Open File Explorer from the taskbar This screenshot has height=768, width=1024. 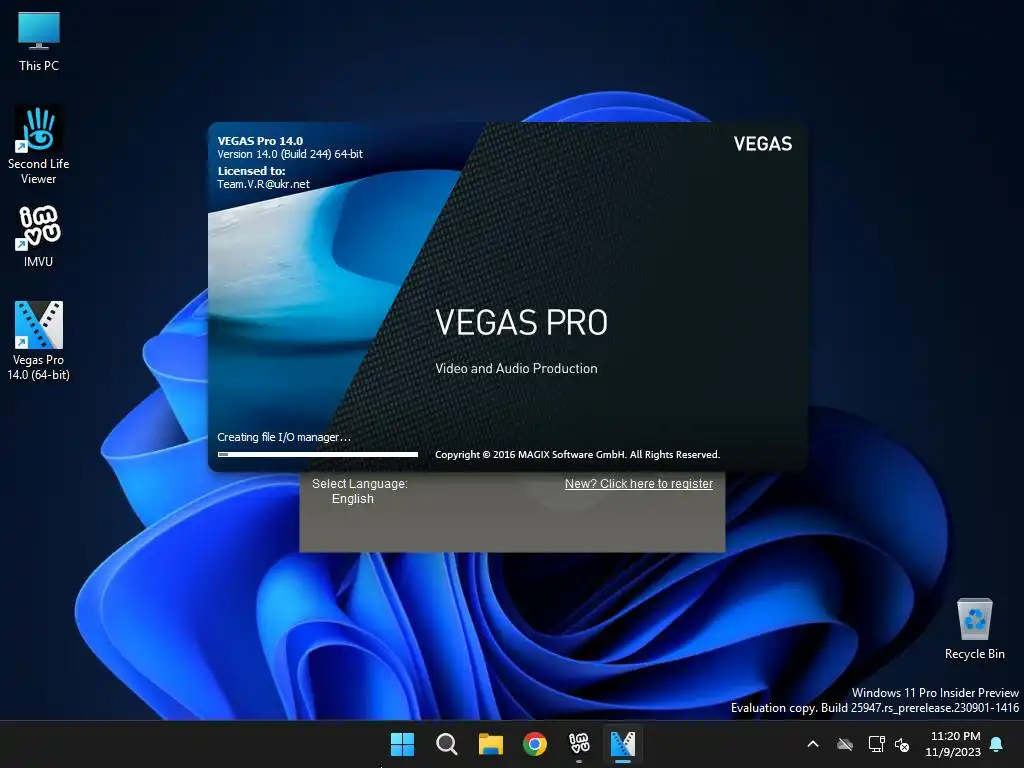point(490,744)
